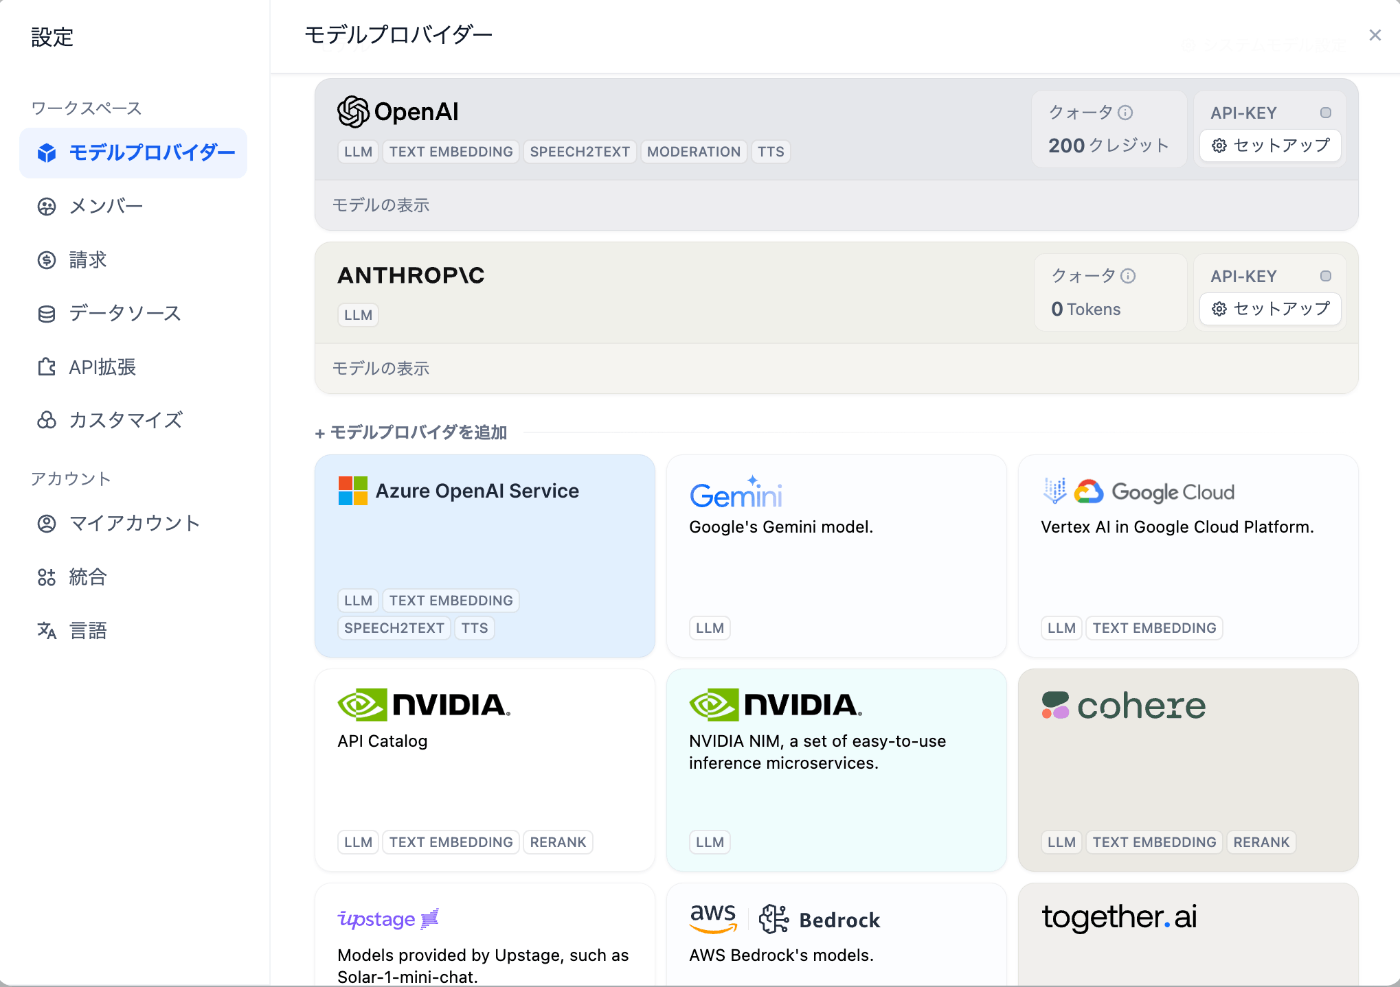1400x987 pixels.
Task: Click the Upstage models description text
Action: click(x=483, y=966)
